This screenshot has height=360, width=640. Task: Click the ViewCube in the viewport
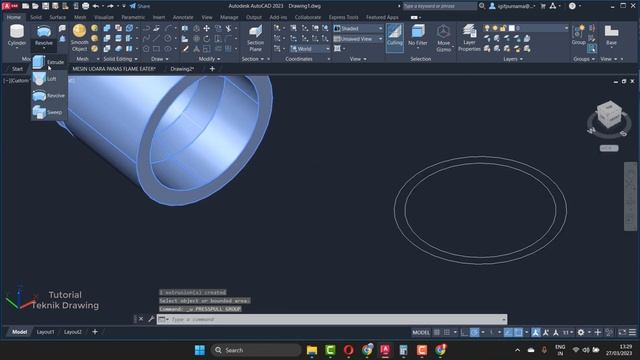[x=609, y=116]
